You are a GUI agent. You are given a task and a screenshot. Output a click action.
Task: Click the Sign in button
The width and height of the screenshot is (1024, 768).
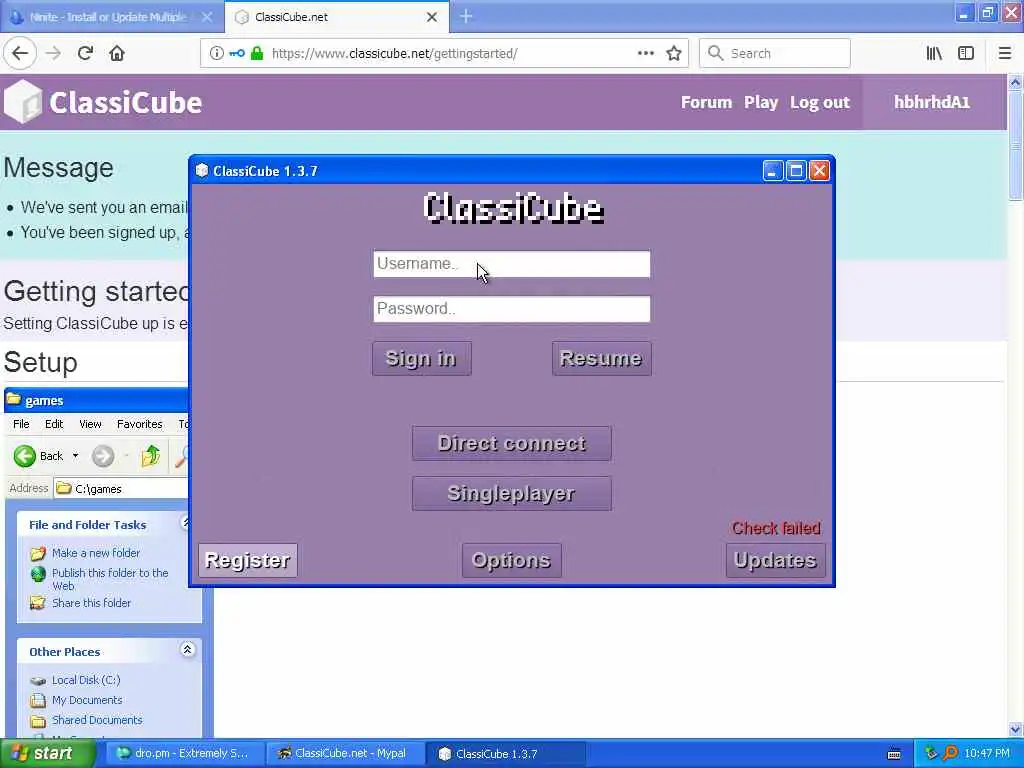point(422,358)
